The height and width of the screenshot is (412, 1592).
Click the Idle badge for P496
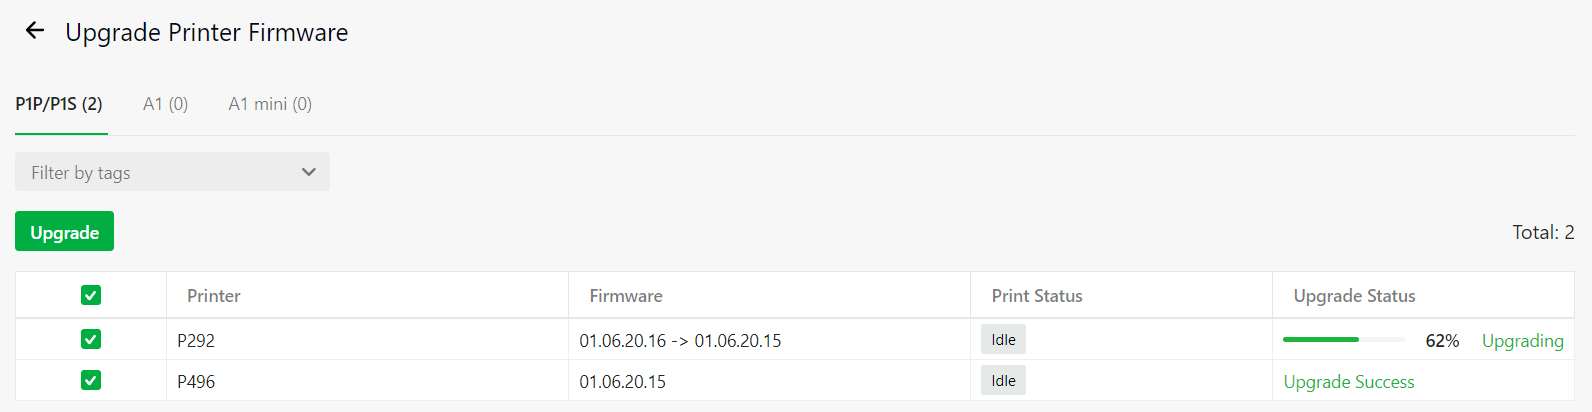pyautogui.click(x=1003, y=380)
